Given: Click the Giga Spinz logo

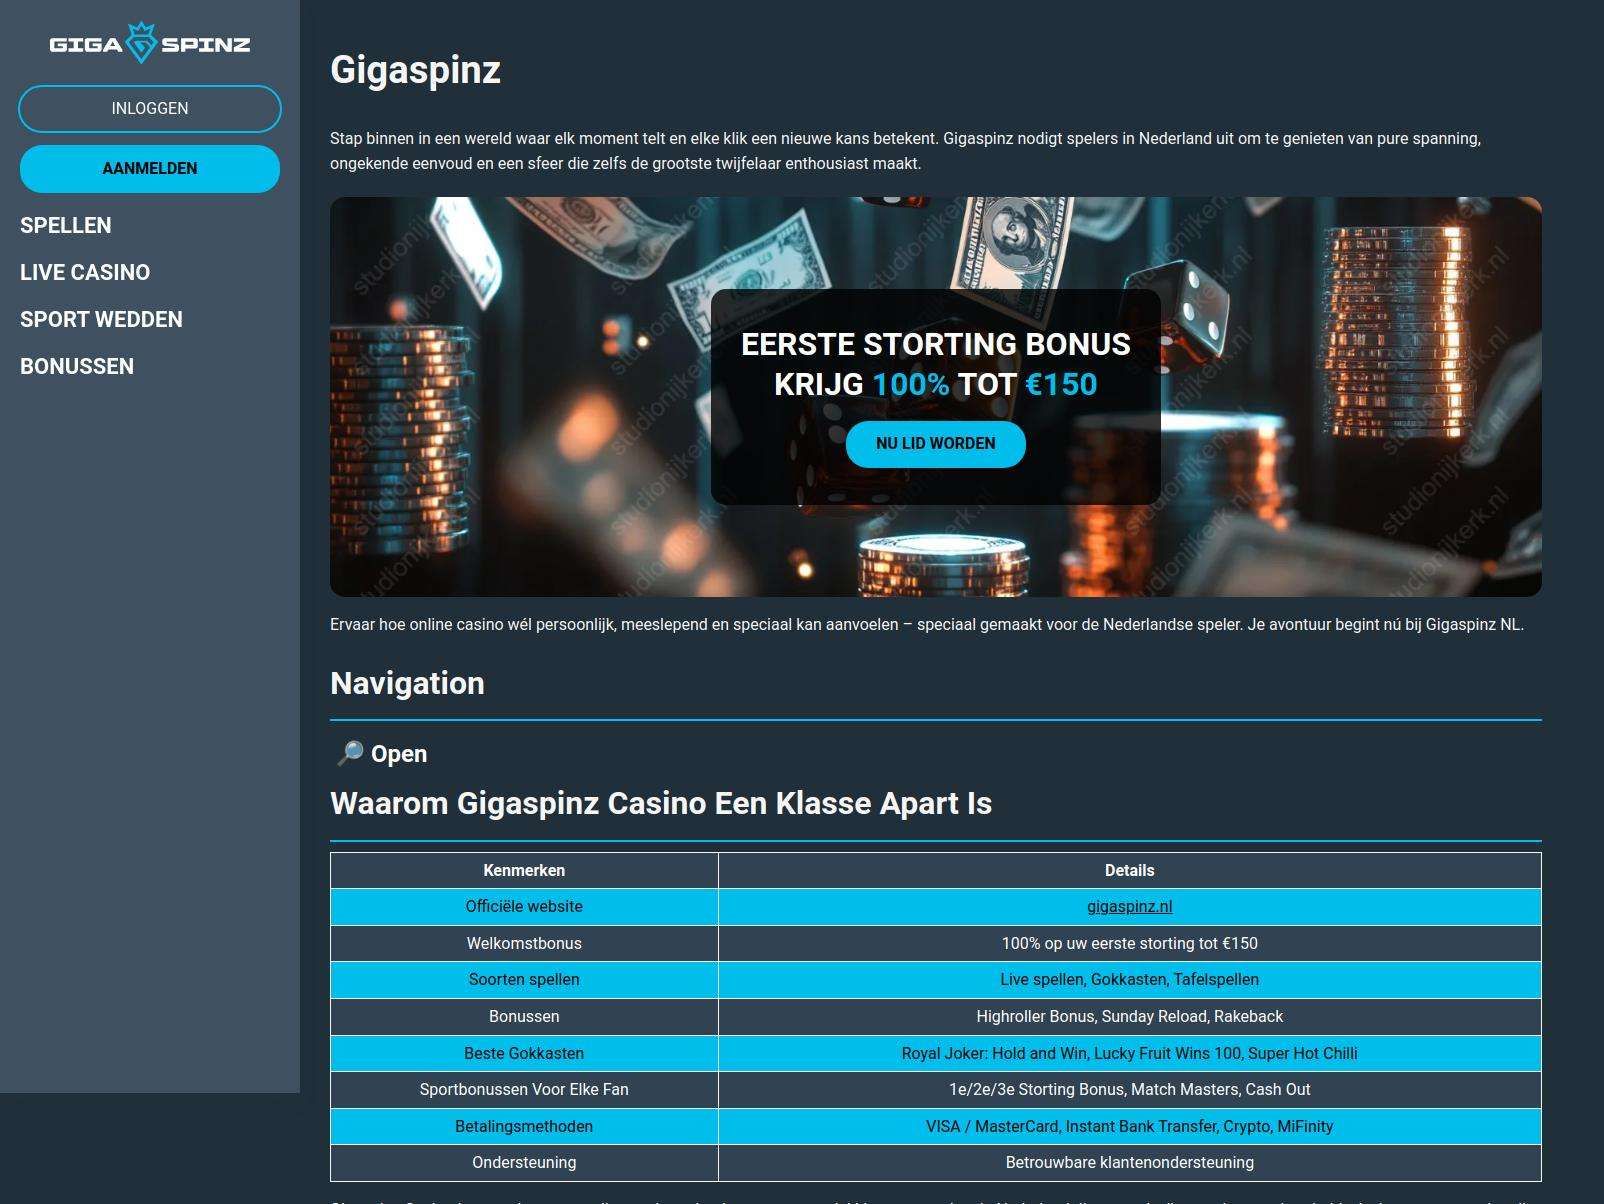Looking at the screenshot, I should (x=150, y=43).
